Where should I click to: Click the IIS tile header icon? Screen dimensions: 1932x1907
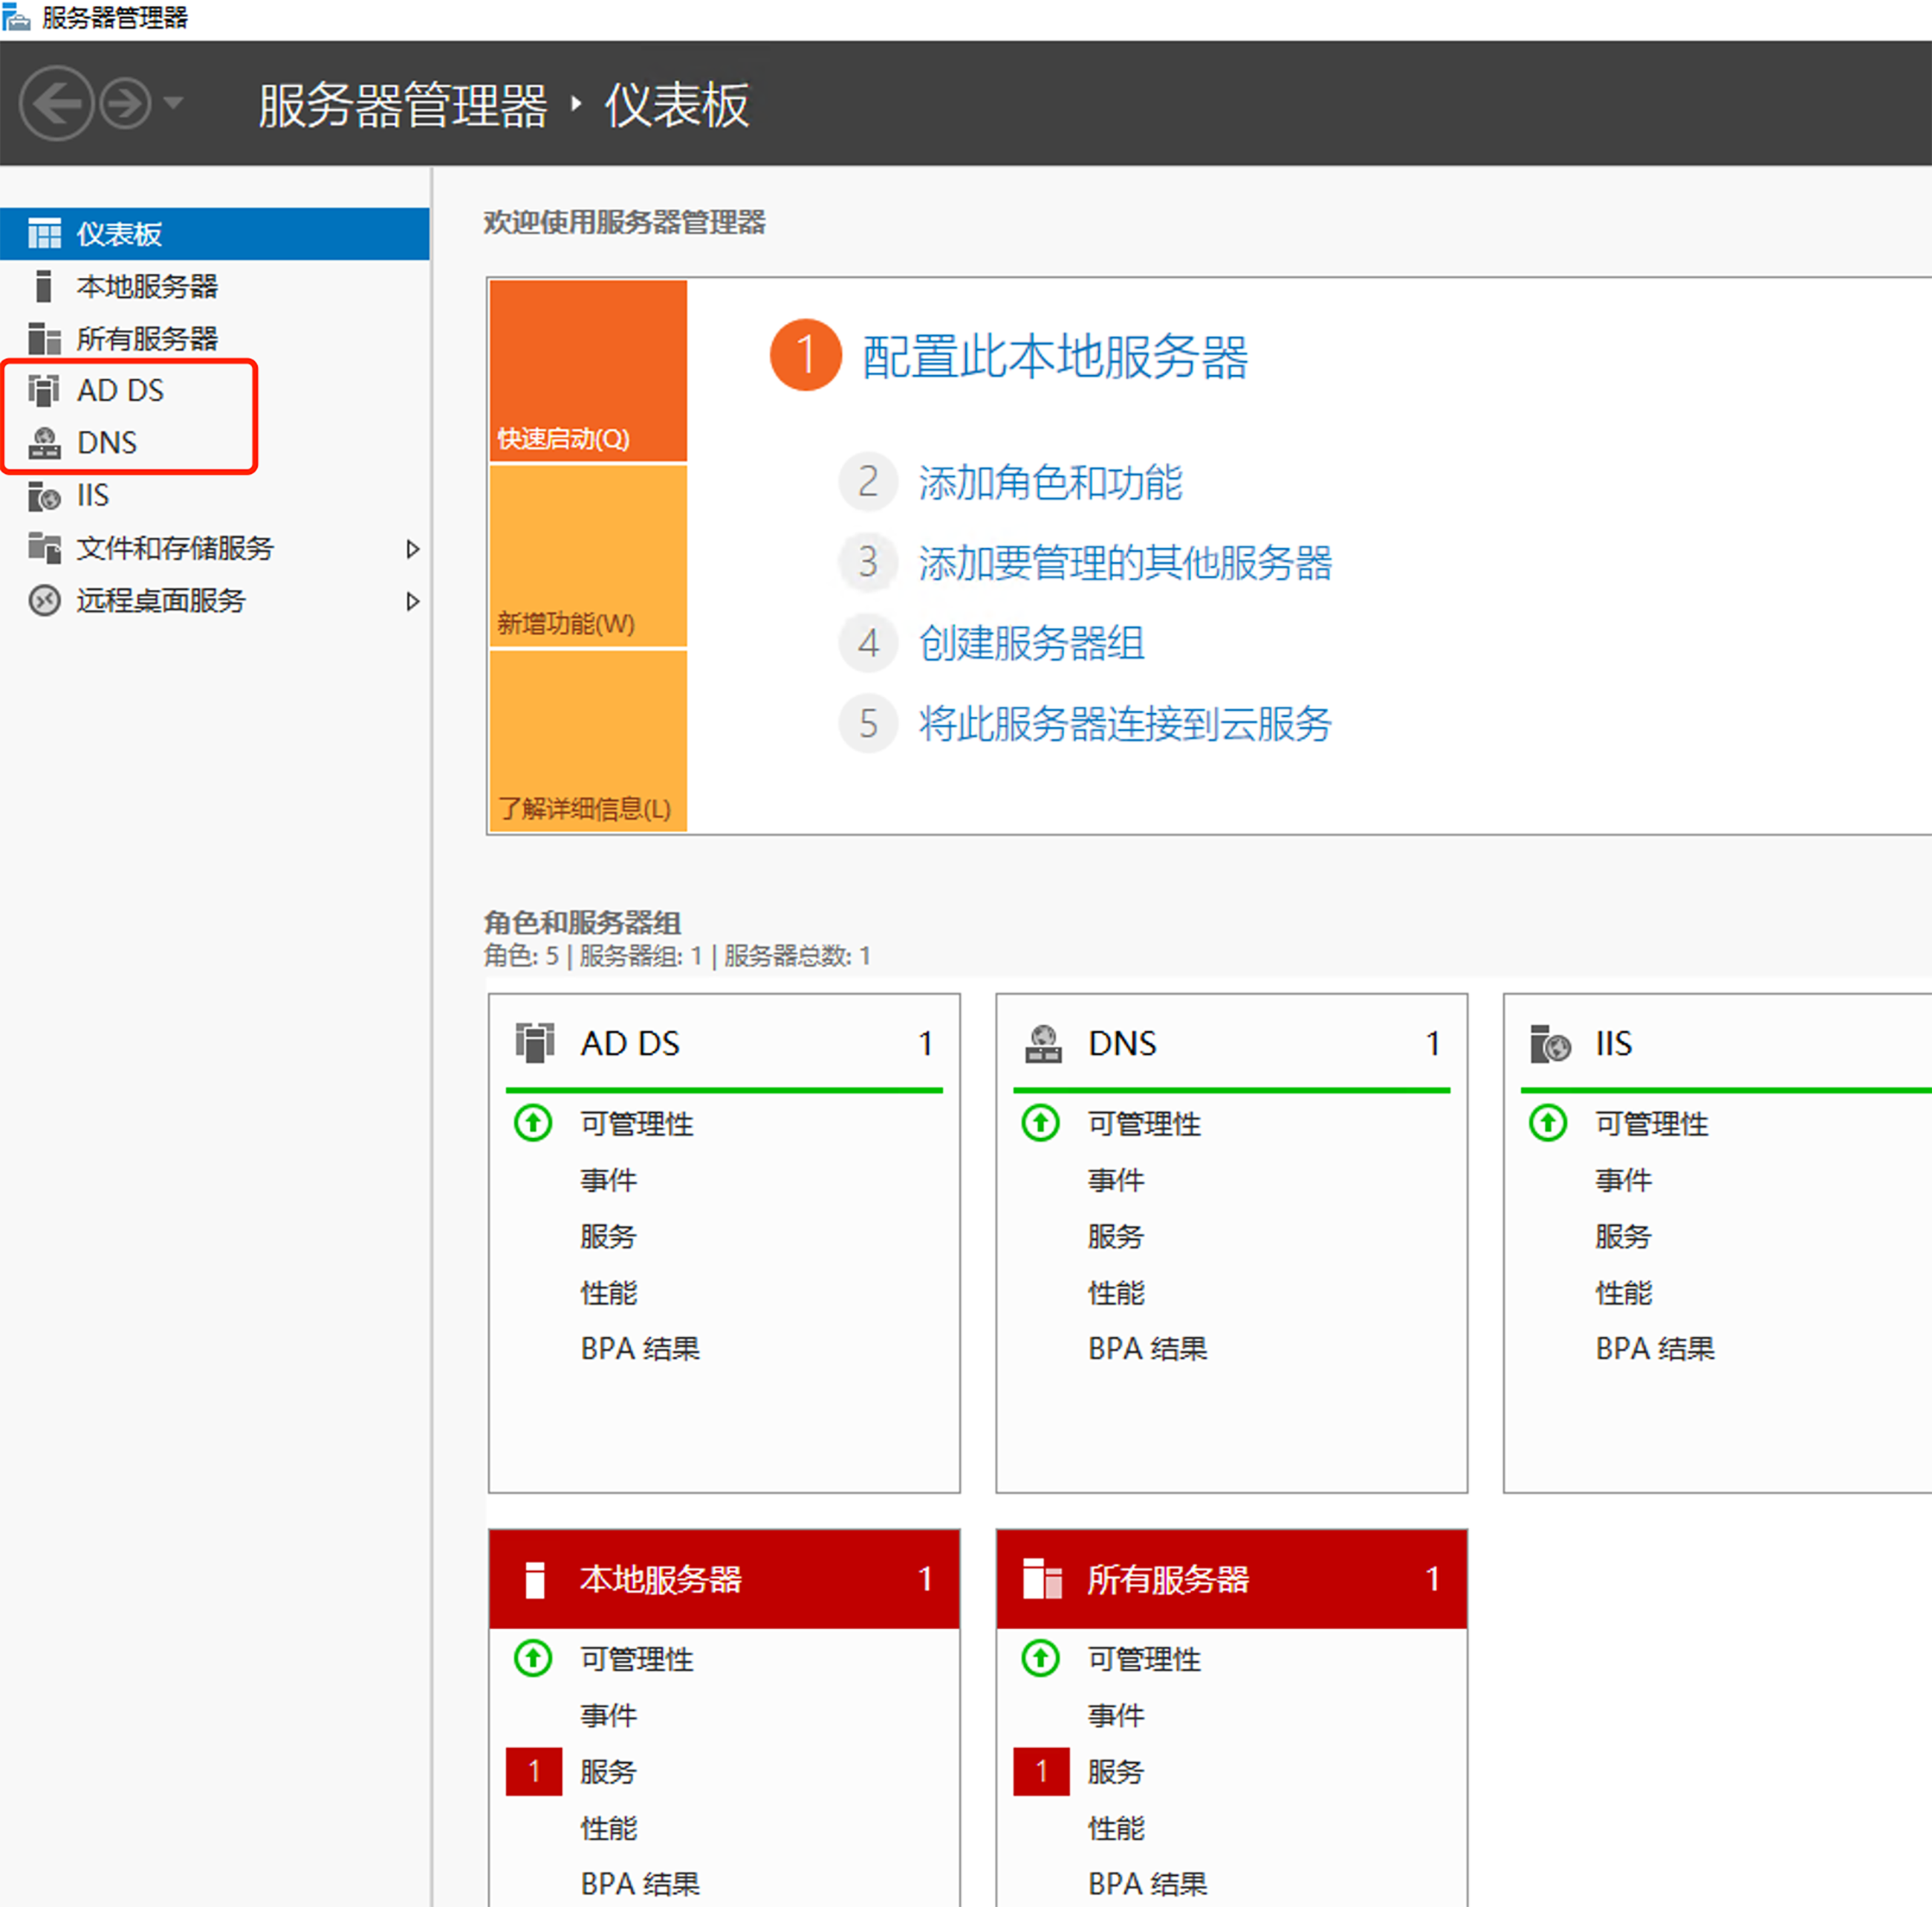[x=1550, y=1043]
